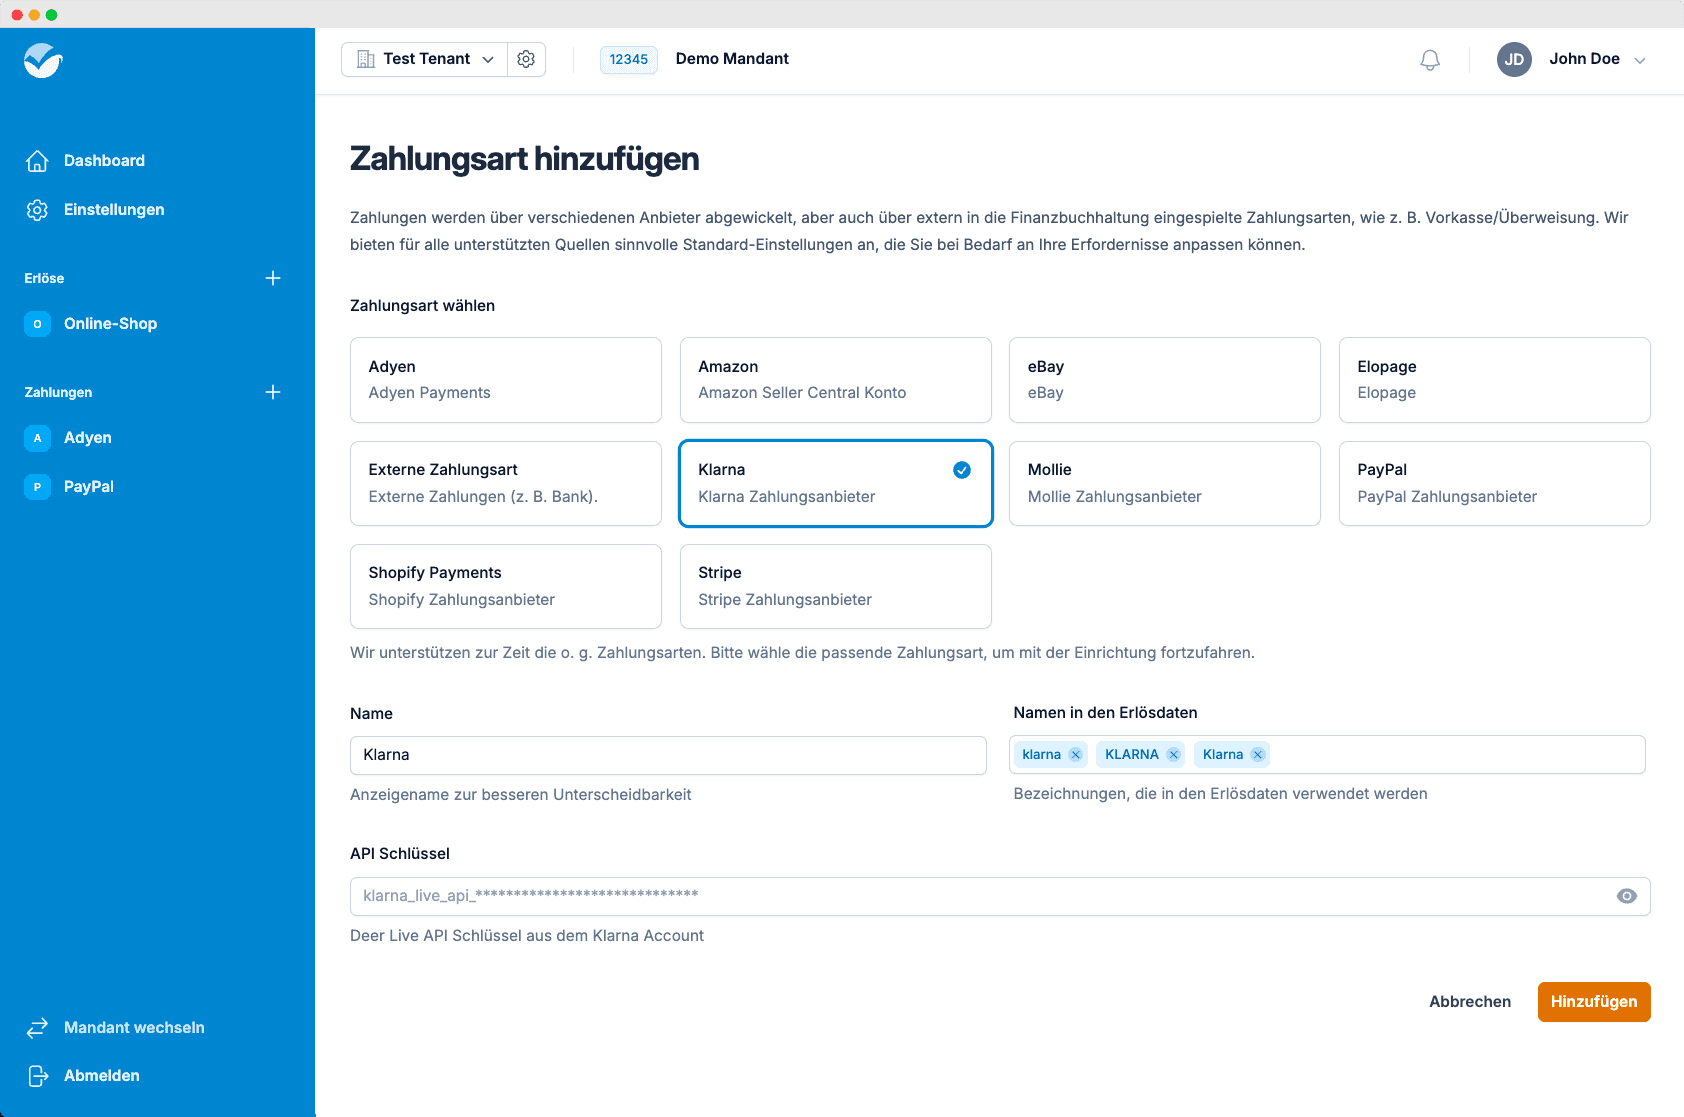Click the app logo in sidebar
Image resolution: width=1684 pixels, height=1117 pixels.
43,61
